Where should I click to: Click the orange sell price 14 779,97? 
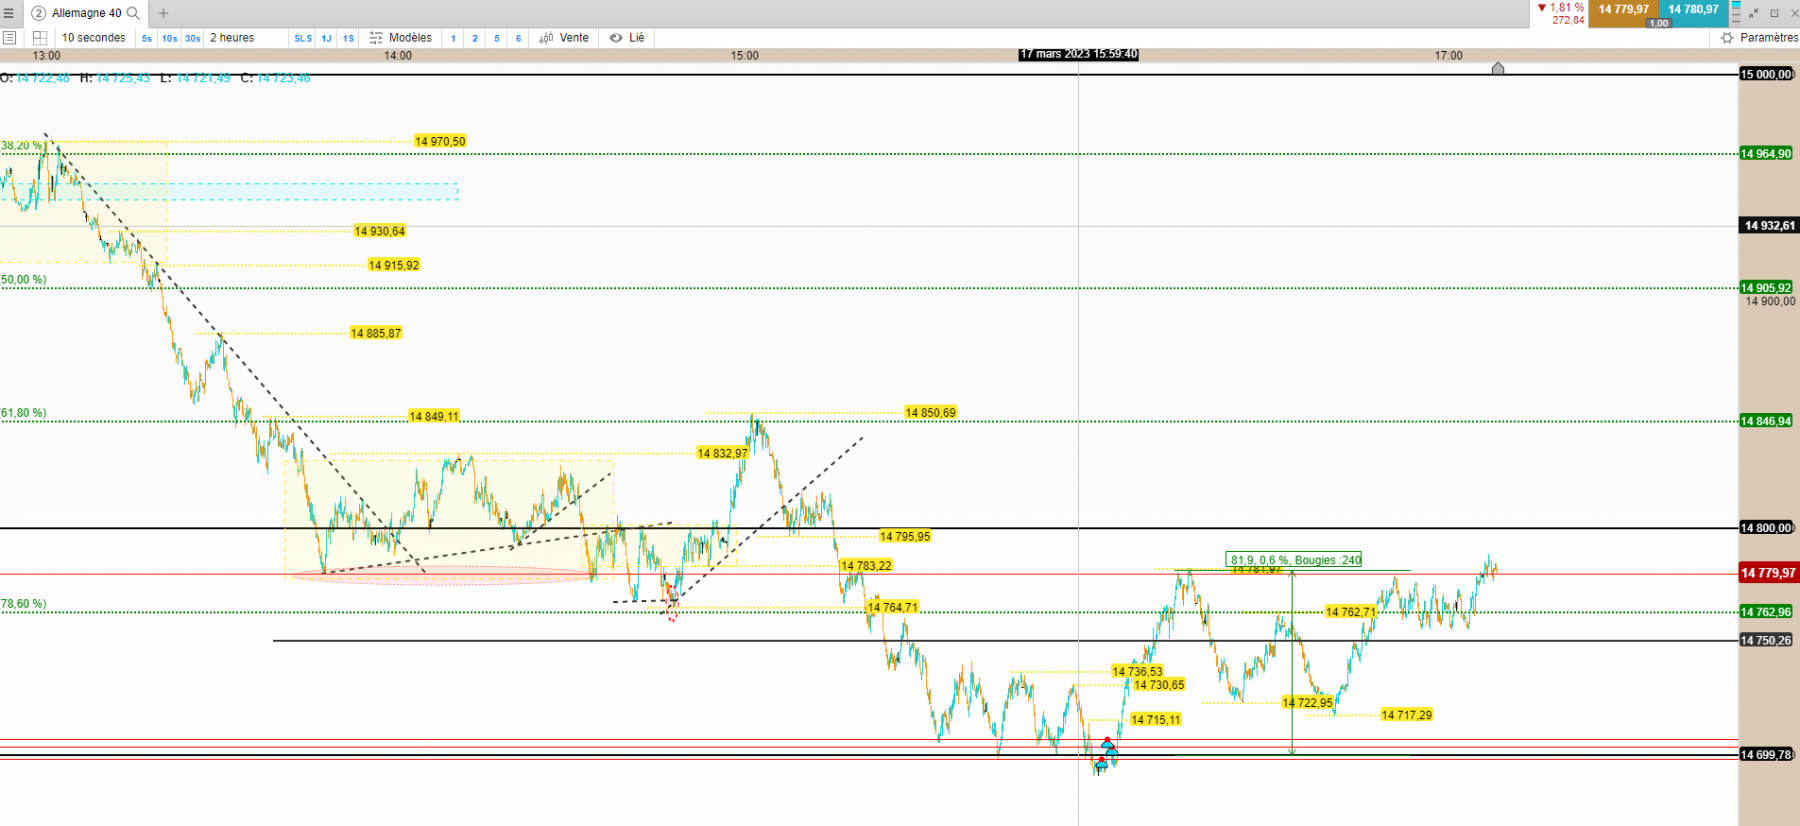(x=1623, y=10)
